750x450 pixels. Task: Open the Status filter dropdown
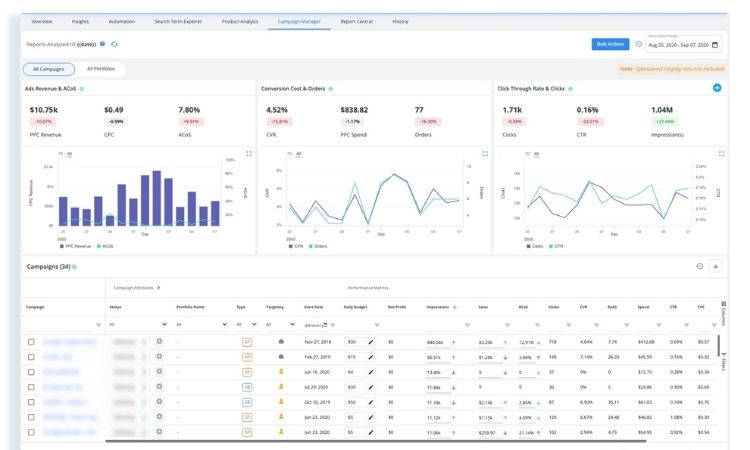(163, 325)
